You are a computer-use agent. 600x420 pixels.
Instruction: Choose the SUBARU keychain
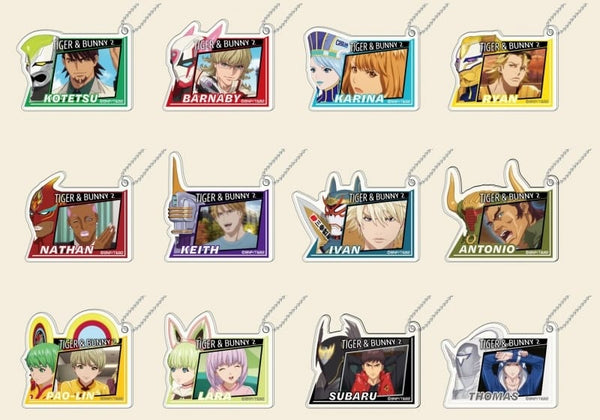click(364, 361)
